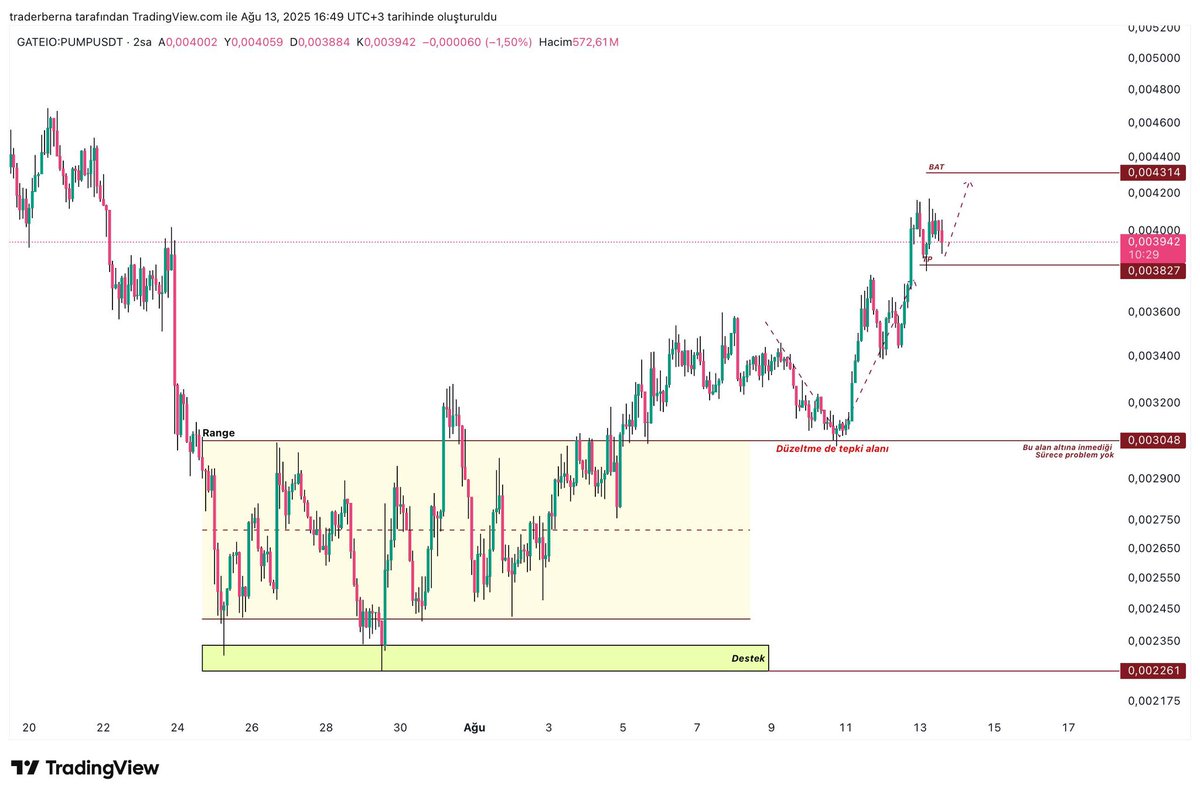Screen dimensions: 1200x796
Task: Click the 0,003048 price tag
Action: (x=1154, y=440)
